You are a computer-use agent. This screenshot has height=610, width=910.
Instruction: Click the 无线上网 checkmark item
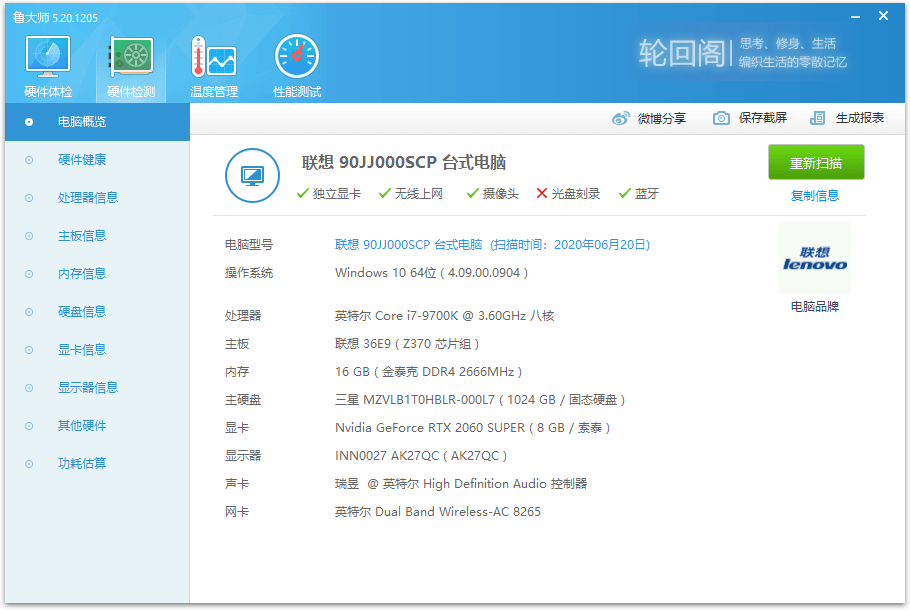411,194
